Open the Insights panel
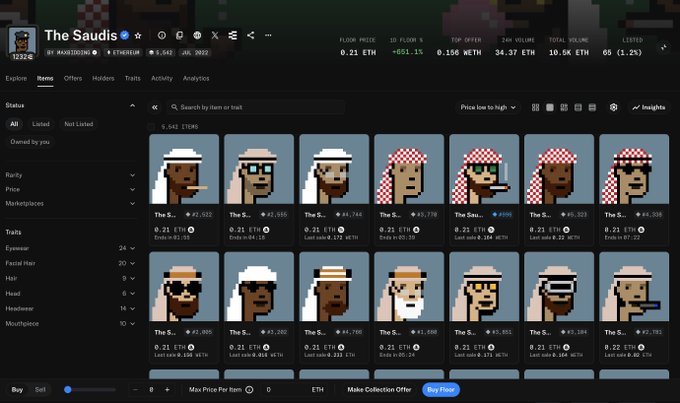 click(x=649, y=107)
